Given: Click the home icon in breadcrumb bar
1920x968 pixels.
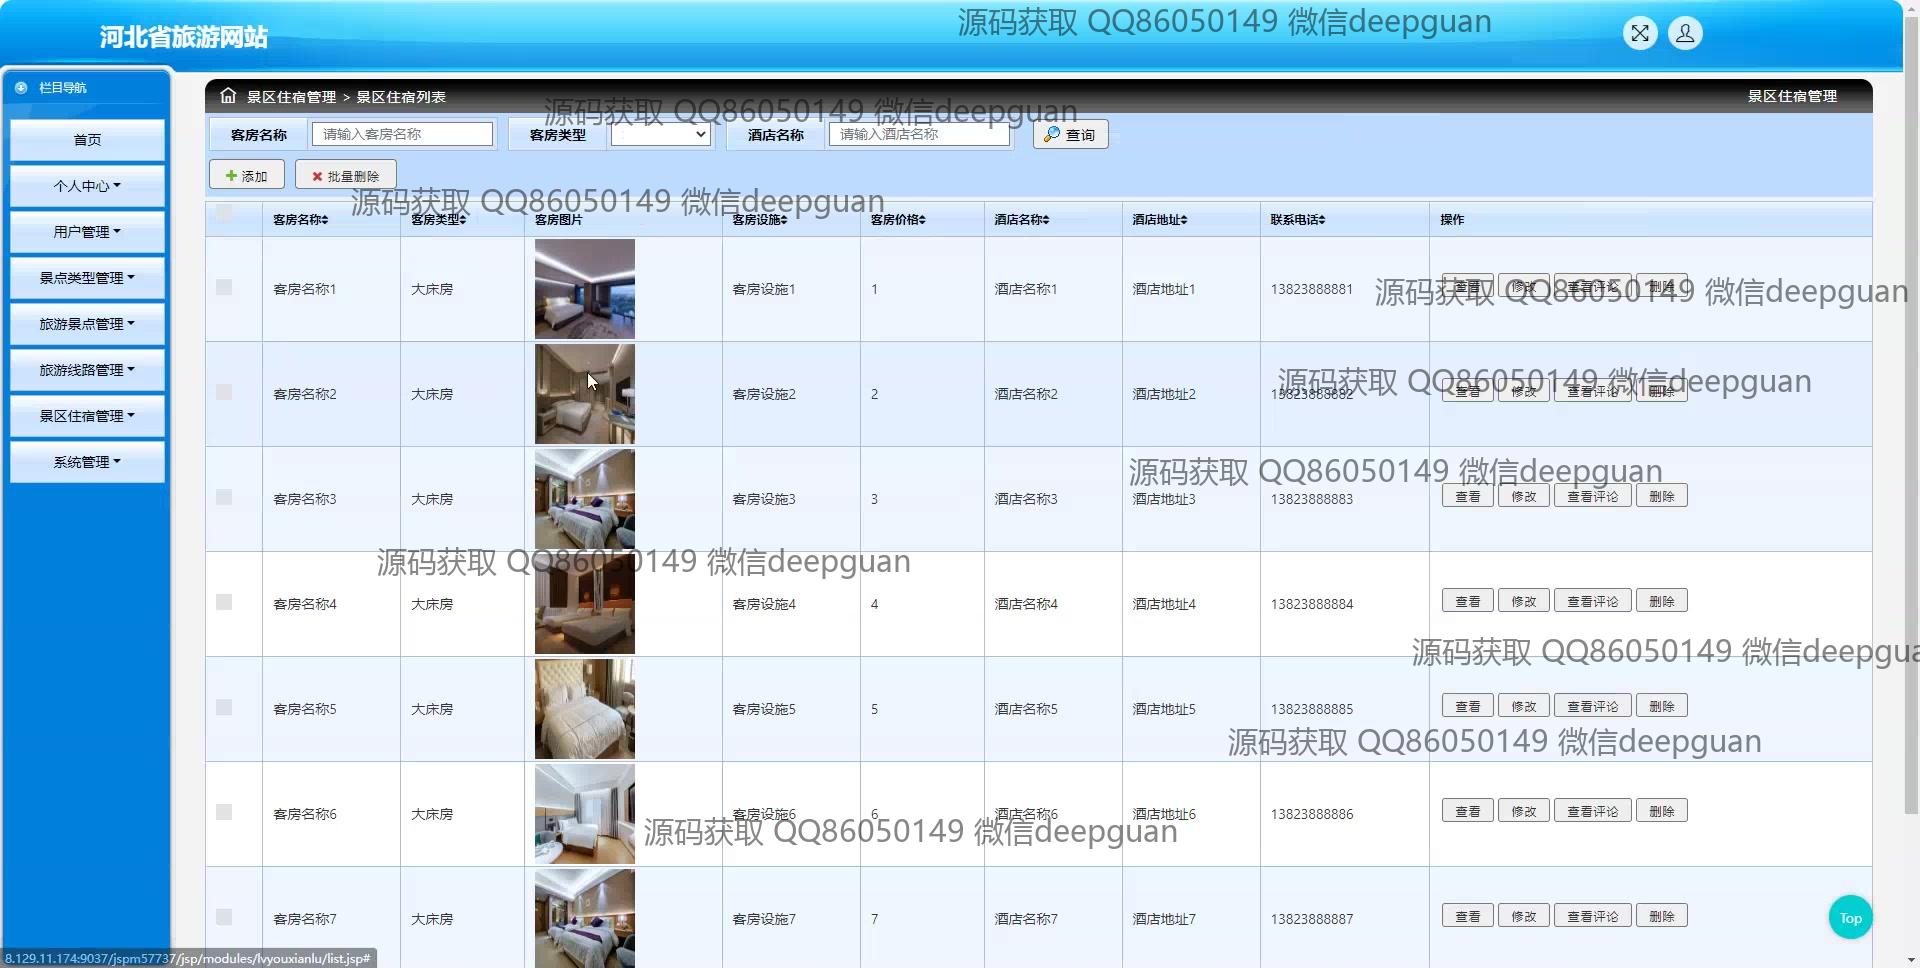Looking at the screenshot, I should [x=228, y=96].
